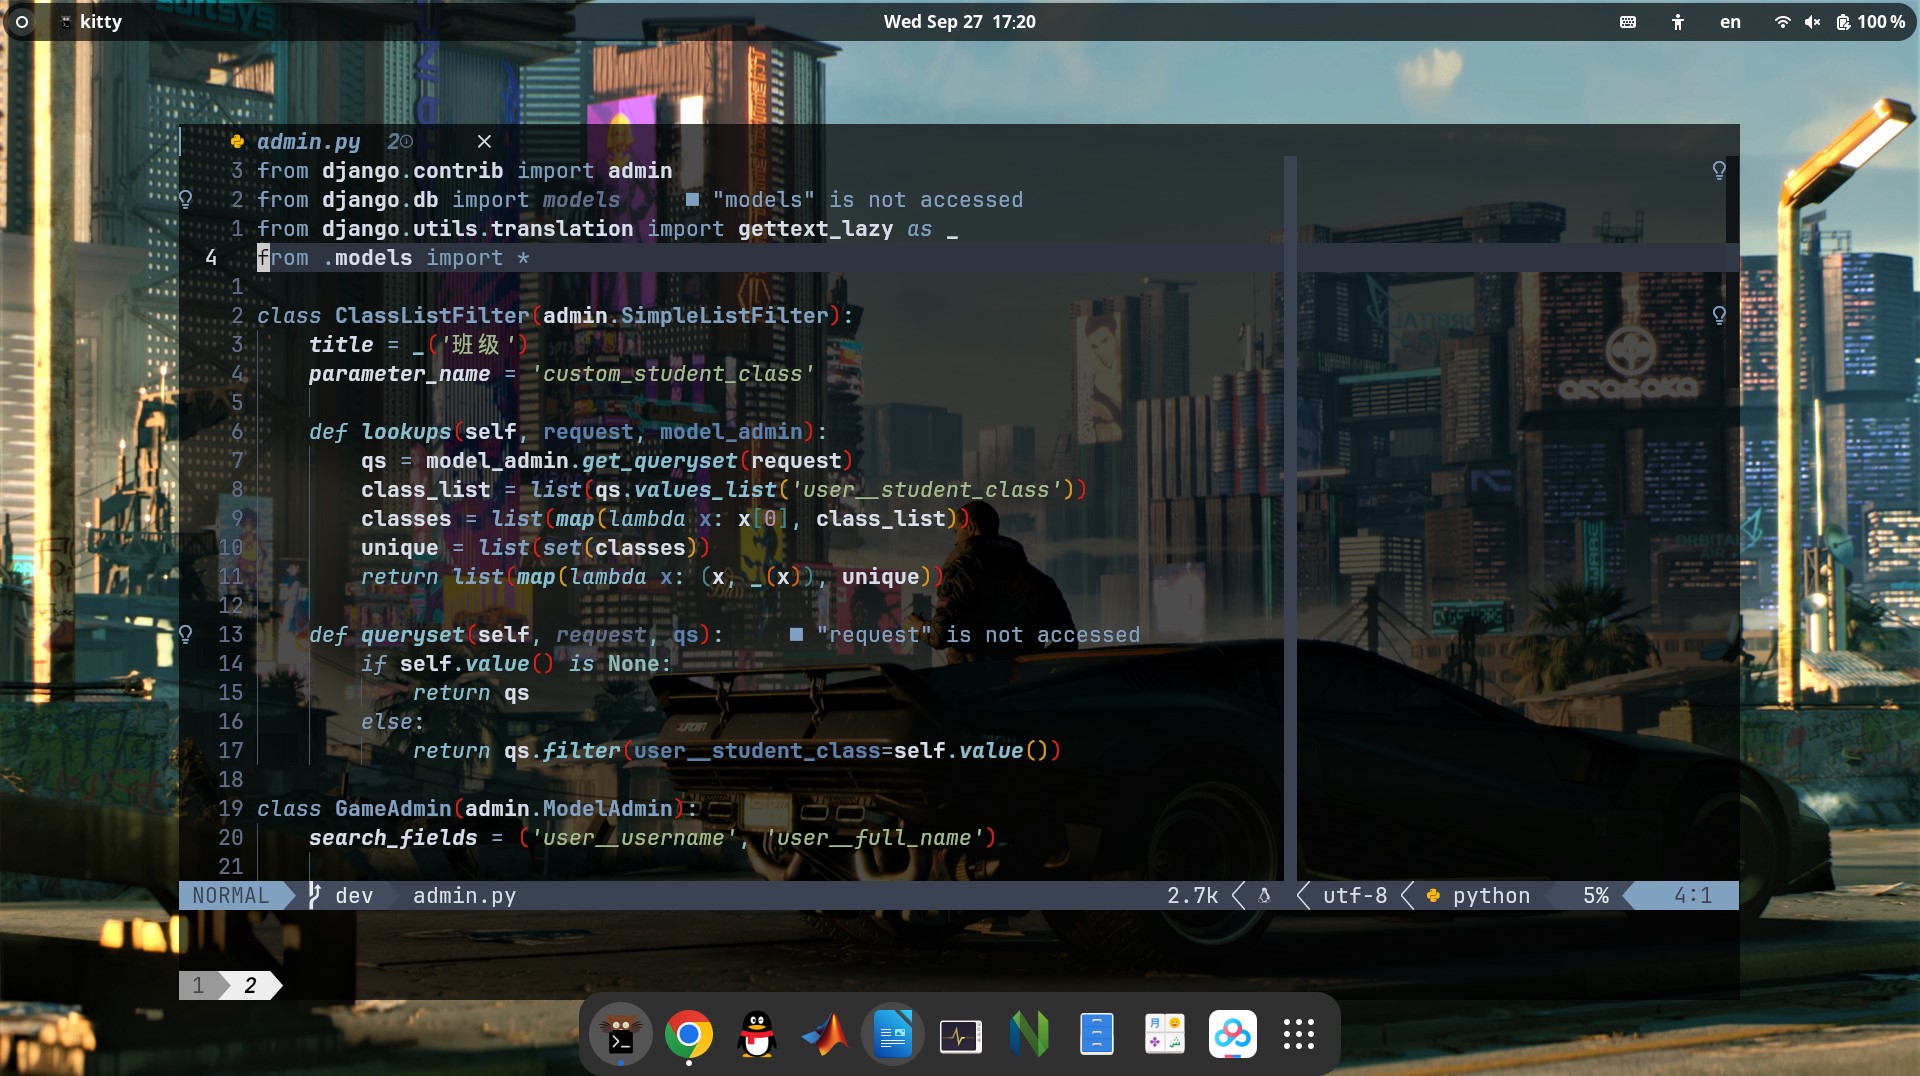Place cursor on the unique = list line
Screen dimensions: 1920x1076
[x=535, y=547]
